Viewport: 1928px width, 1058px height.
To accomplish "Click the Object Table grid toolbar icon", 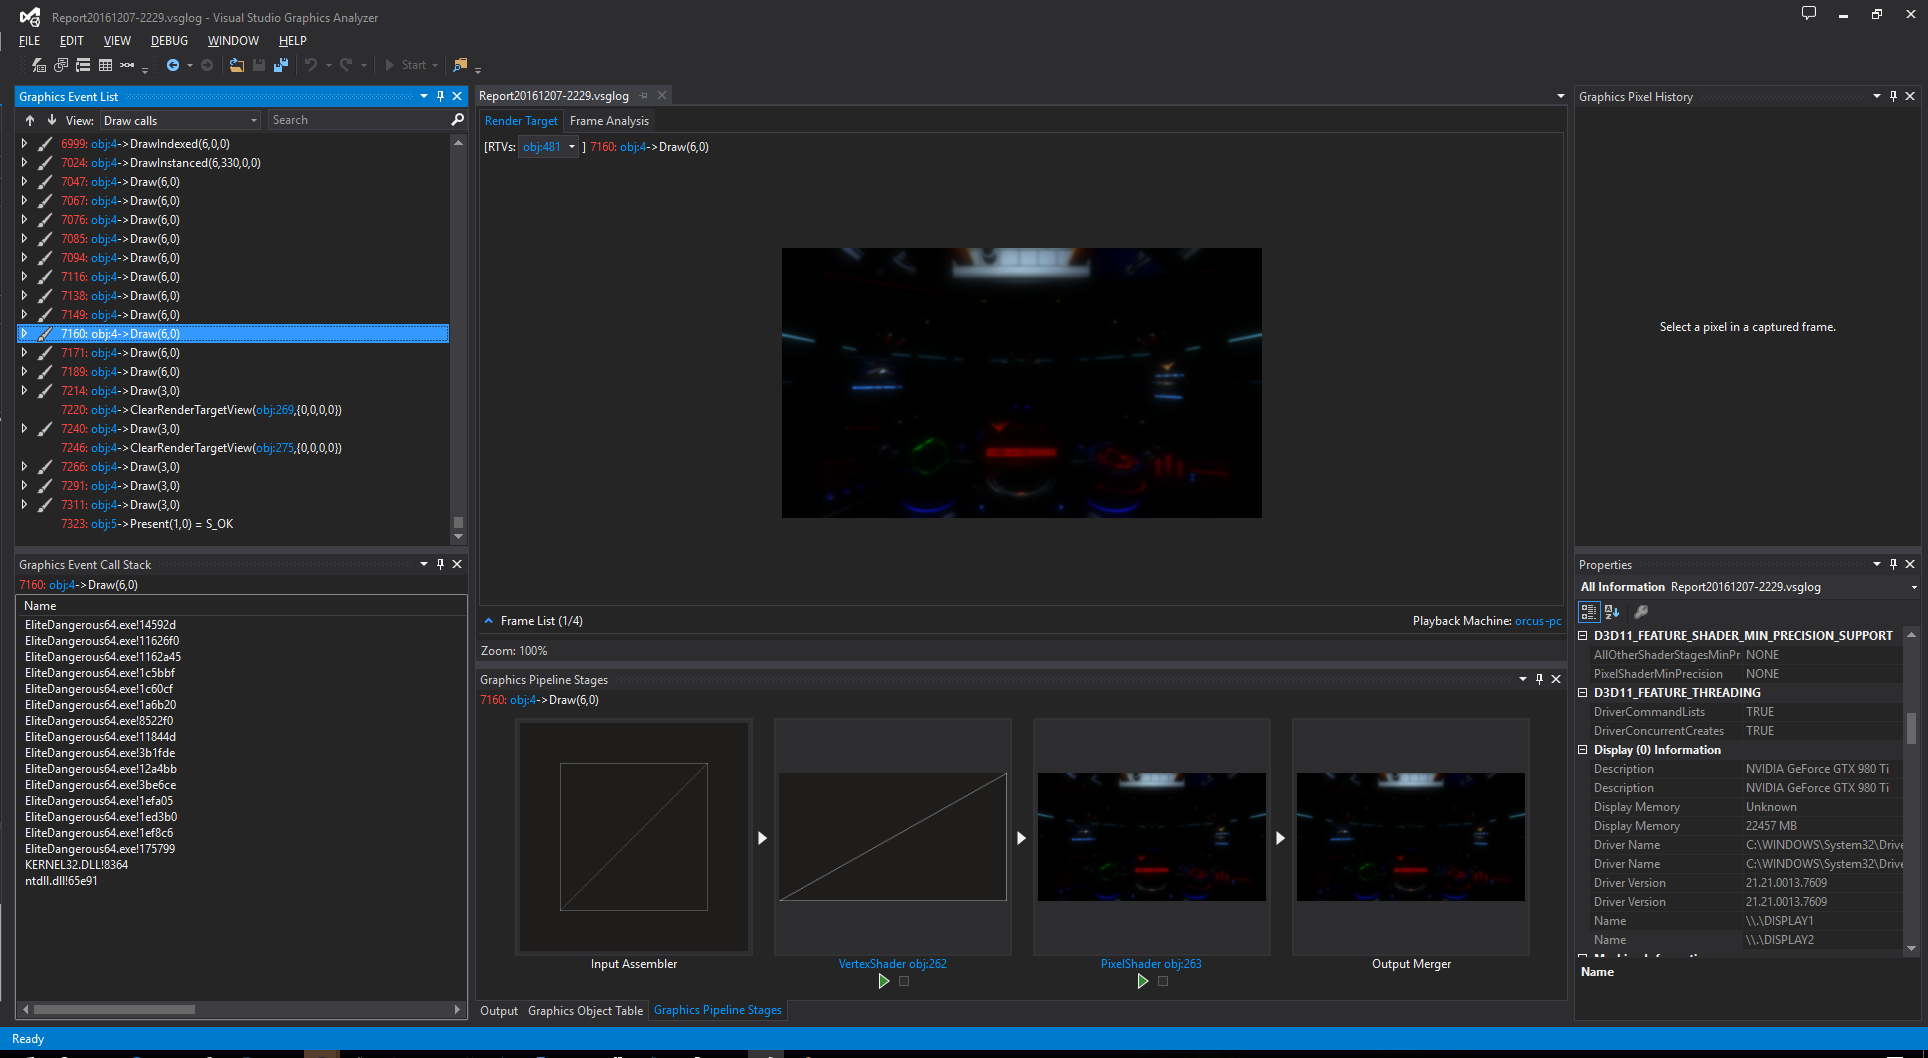I will (x=105, y=65).
